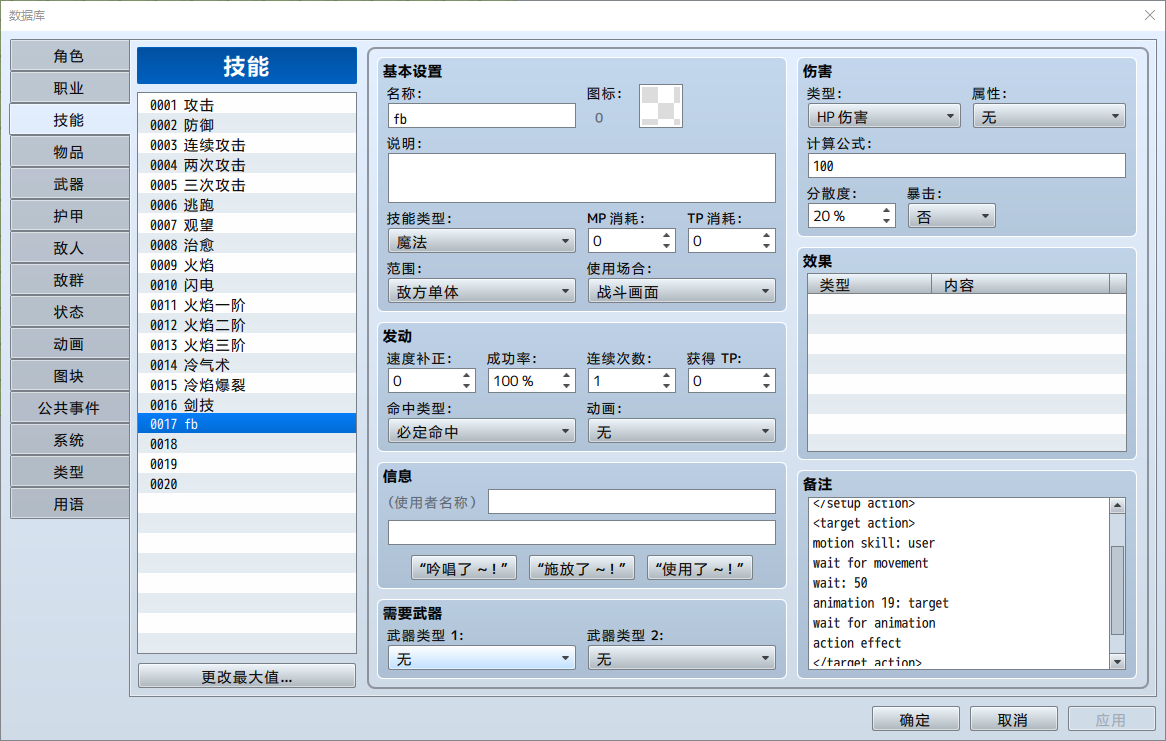Viewport: 1166px width, 741px height.
Task: Increase the 获得 TP spinner value
Action: click(767, 375)
